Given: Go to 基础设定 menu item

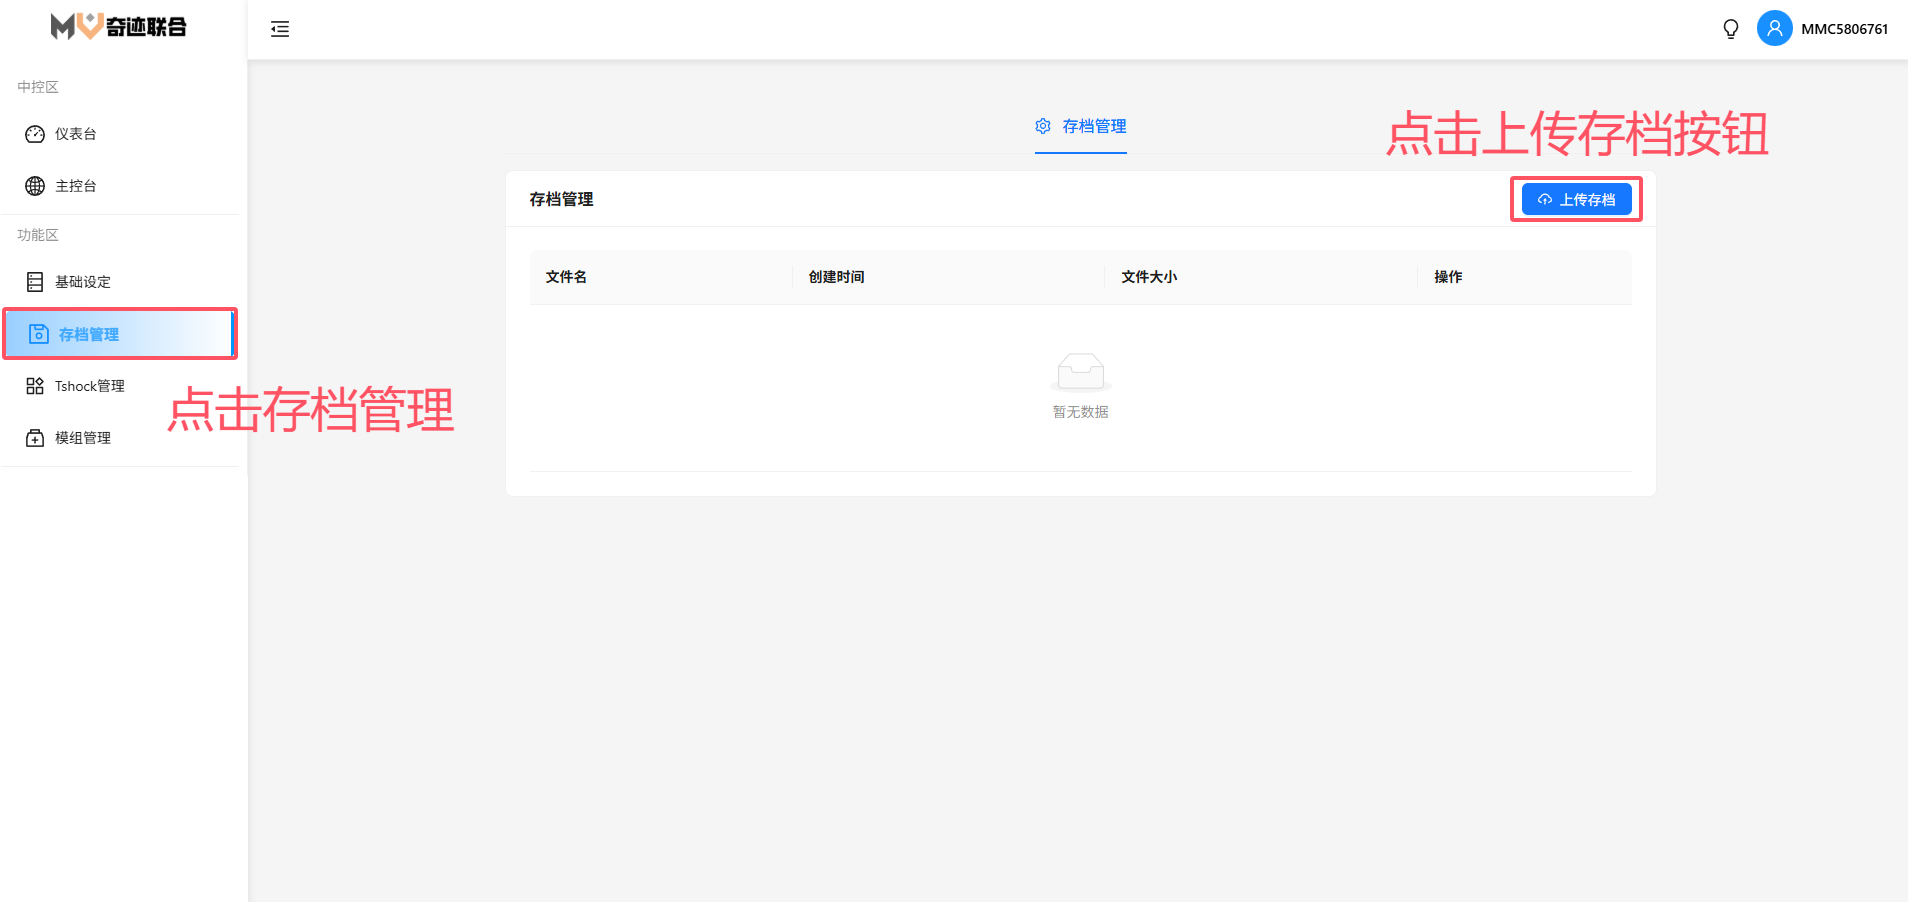Looking at the screenshot, I should click(x=83, y=282).
